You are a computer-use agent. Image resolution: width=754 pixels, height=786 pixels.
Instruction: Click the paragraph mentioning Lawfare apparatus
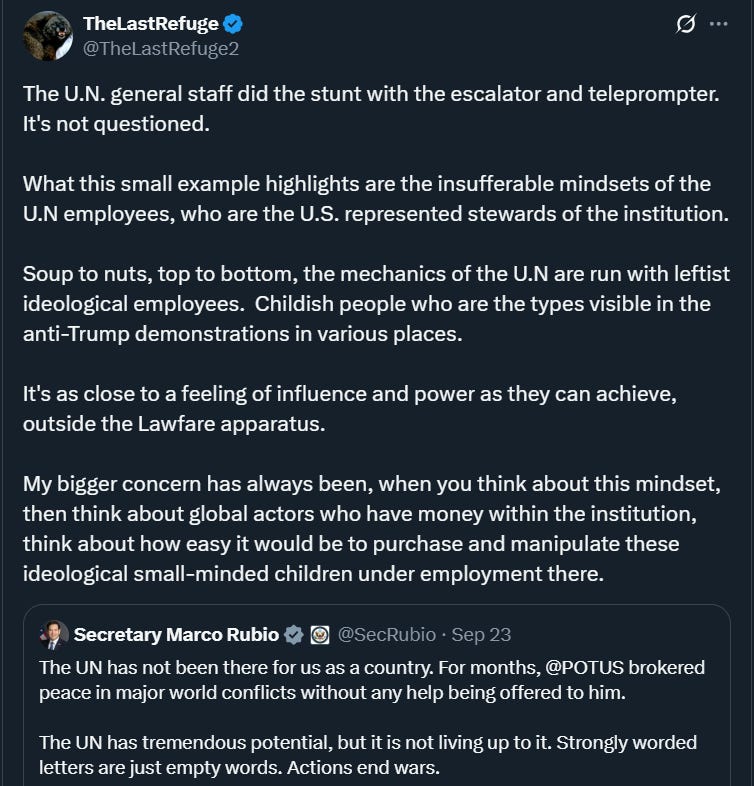click(x=350, y=409)
